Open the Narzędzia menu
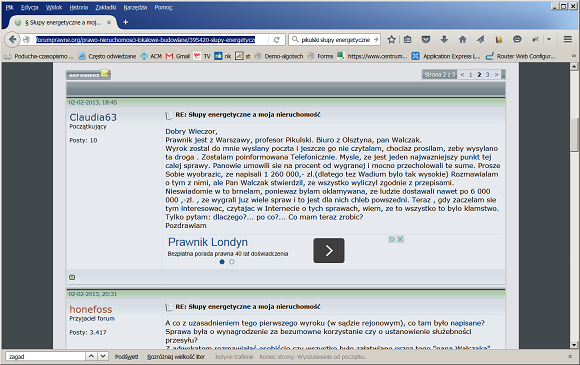The image size is (580, 365). (x=135, y=7)
